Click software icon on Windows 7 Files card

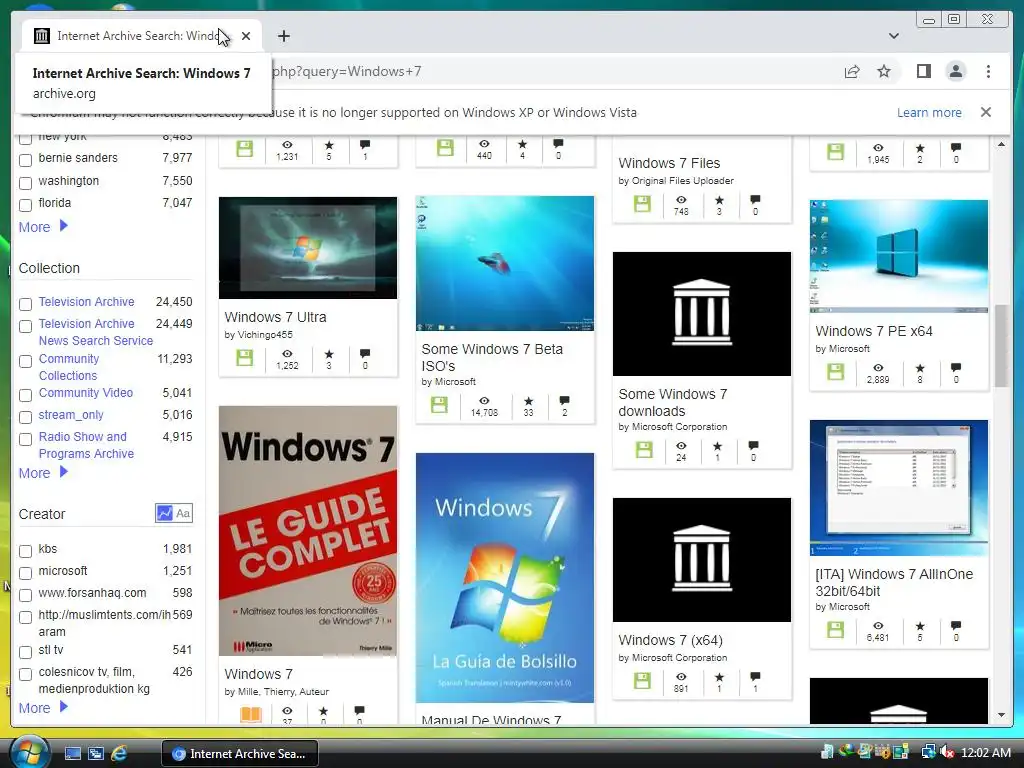(642, 204)
